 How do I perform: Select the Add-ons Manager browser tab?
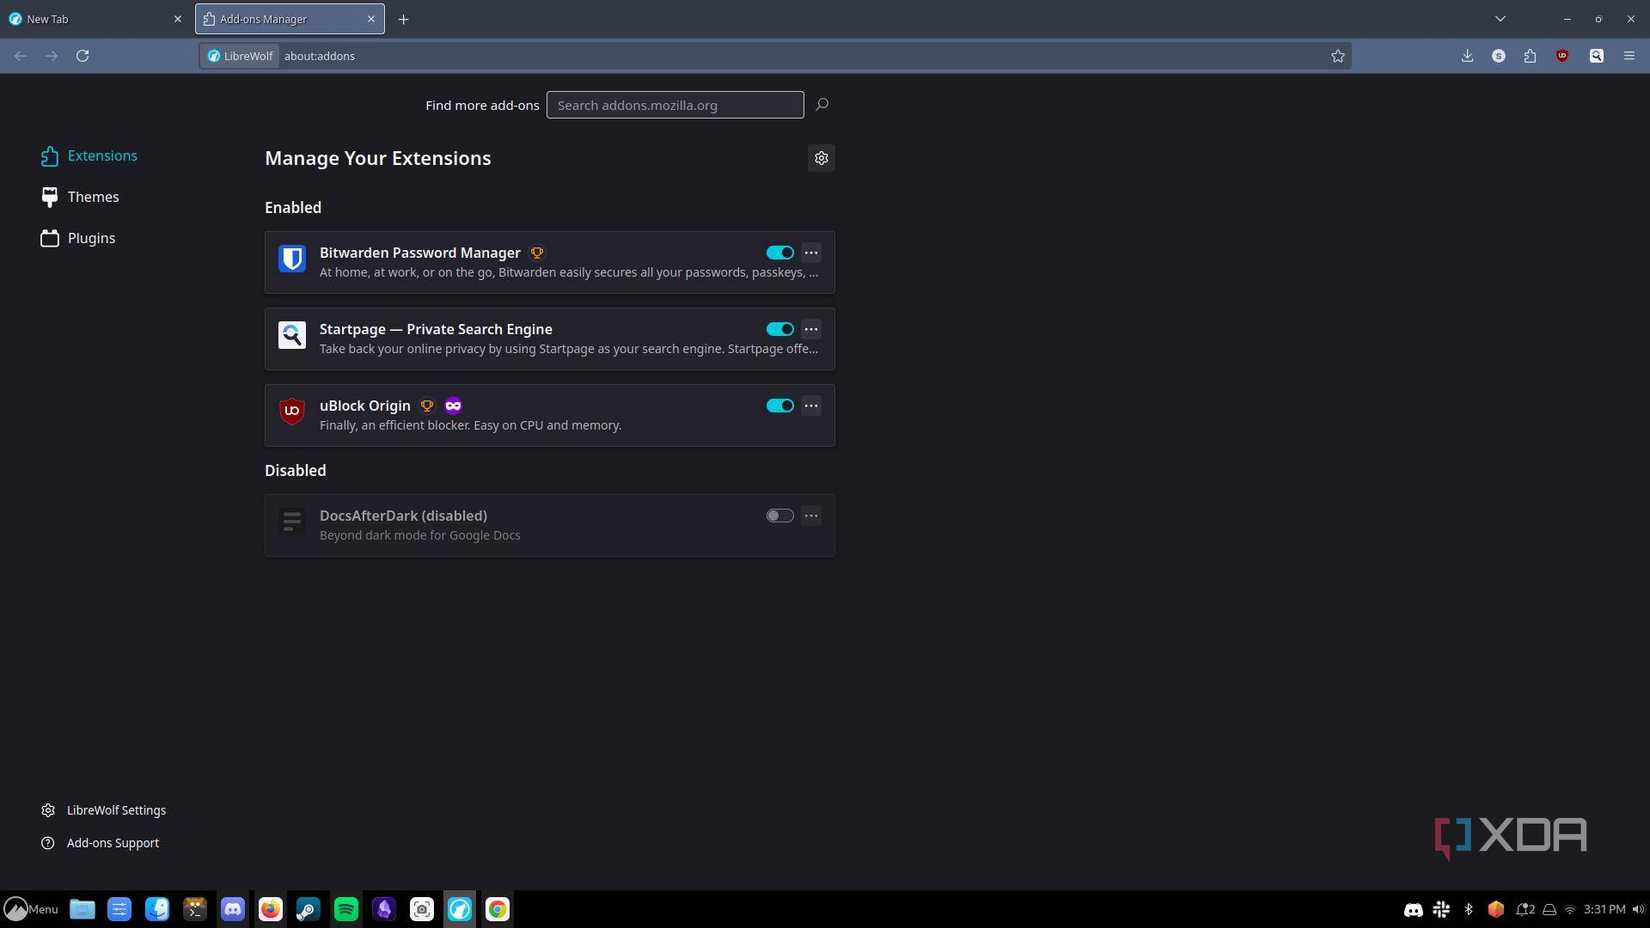coord(290,19)
